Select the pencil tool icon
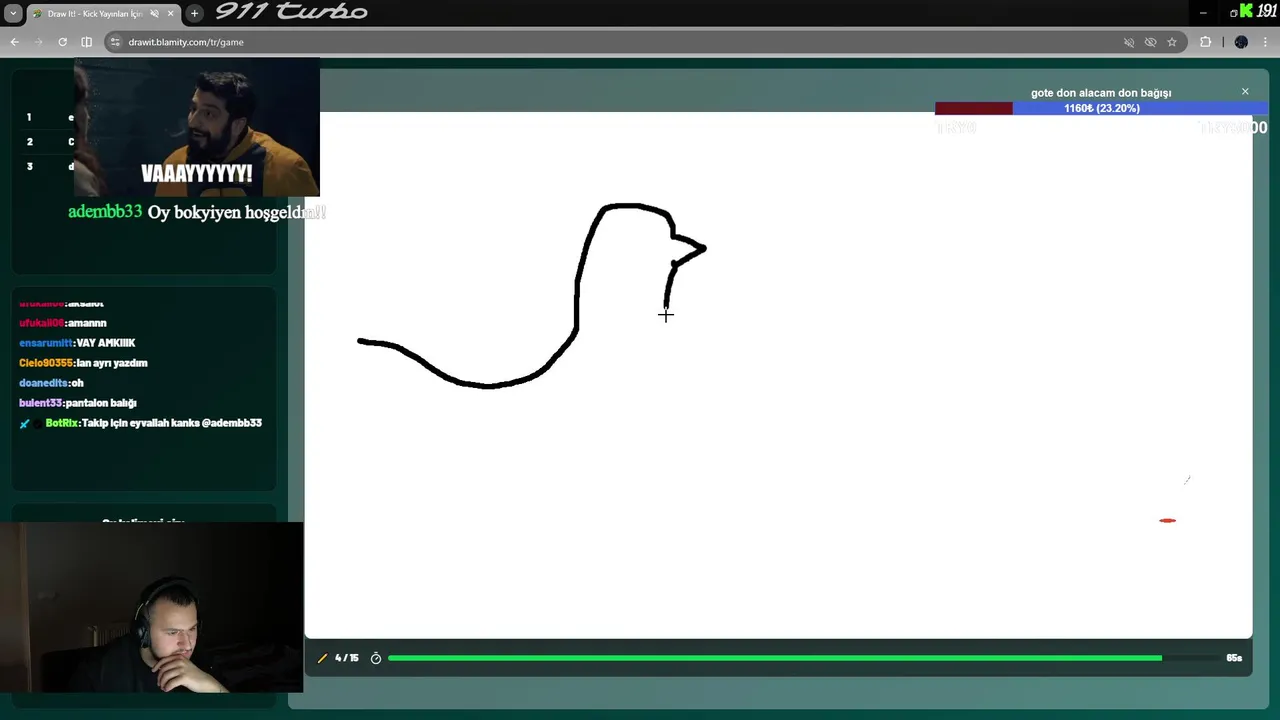This screenshot has width=1280, height=720. [x=322, y=658]
